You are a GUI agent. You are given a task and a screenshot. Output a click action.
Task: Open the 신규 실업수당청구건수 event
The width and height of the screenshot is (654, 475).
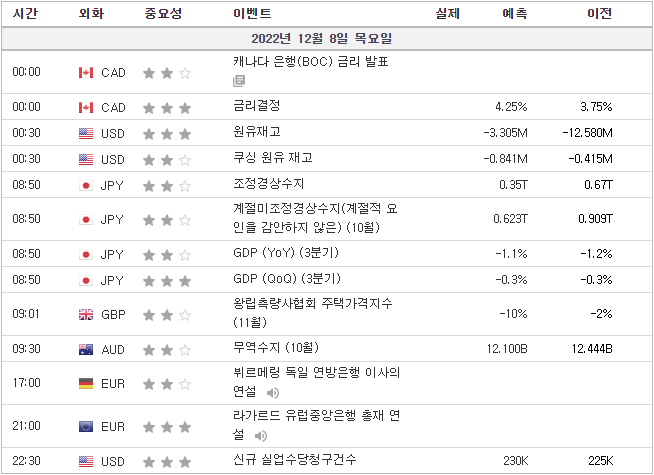pos(294,459)
